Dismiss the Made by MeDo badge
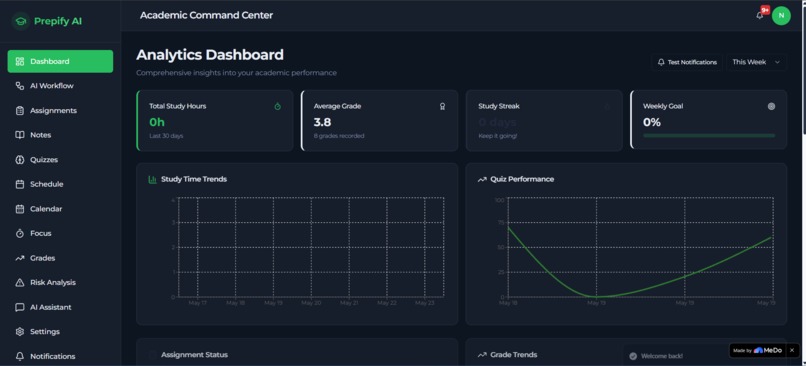Viewport: 806px width, 366px height. (792, 350)
